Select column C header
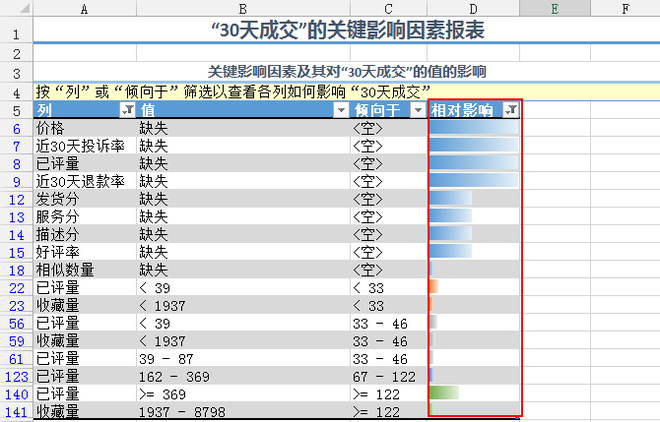The height and width of the screenshot is (422, 660). [389, 8]
